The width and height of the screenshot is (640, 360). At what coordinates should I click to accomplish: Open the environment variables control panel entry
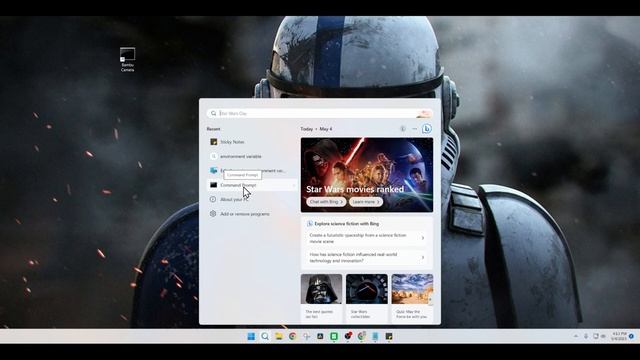coord(252,171)
